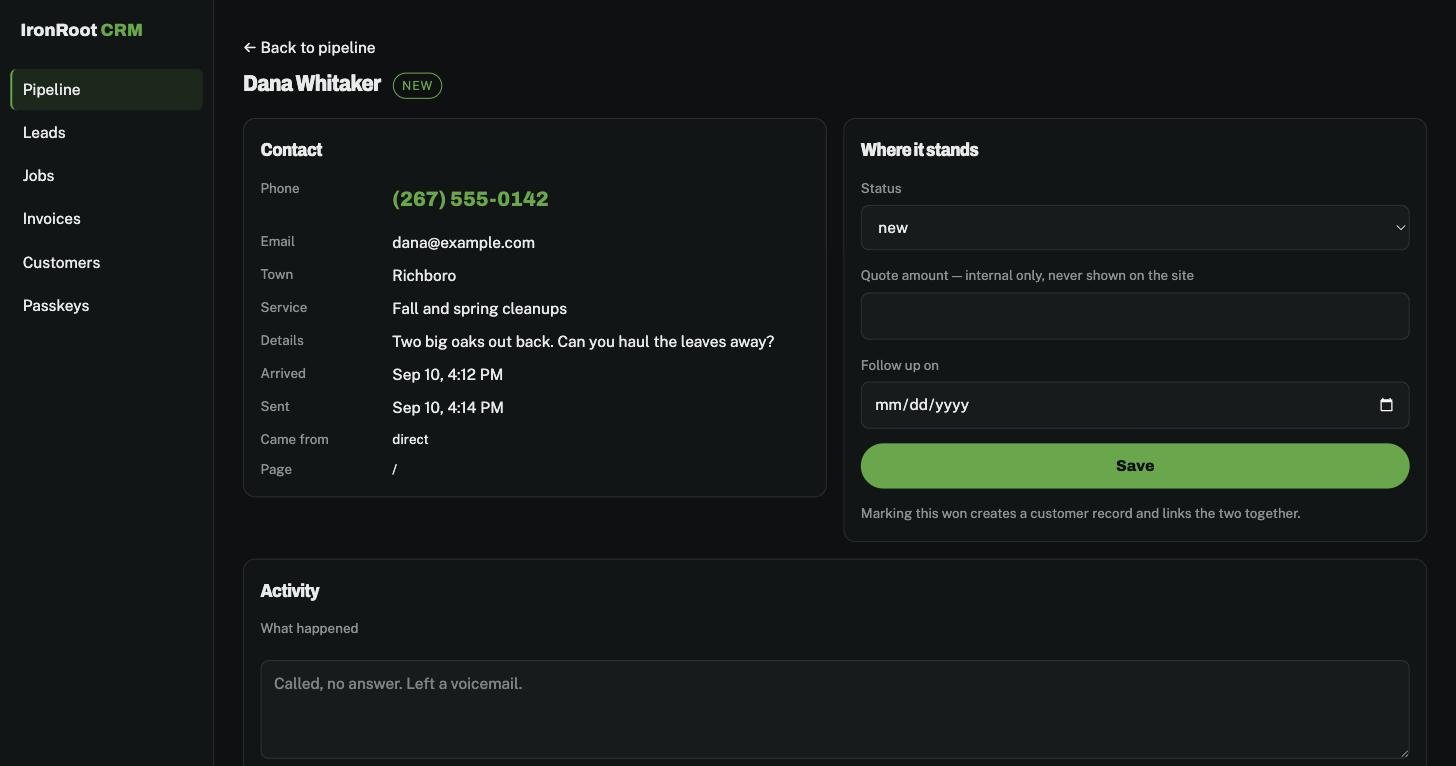1456x766 pixels.
Task: Select the email dana@example.com
Action: pos(463,243)
